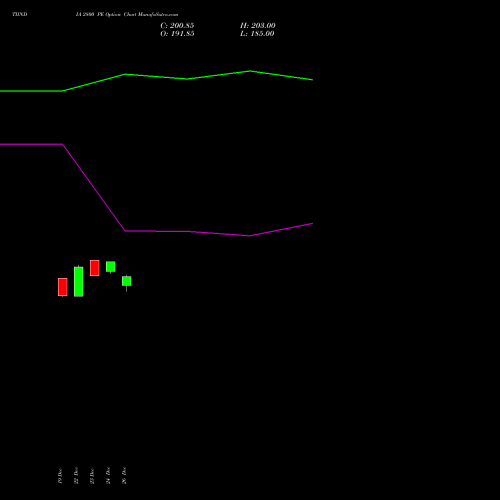Click the green upper band line

coord(156,77)
